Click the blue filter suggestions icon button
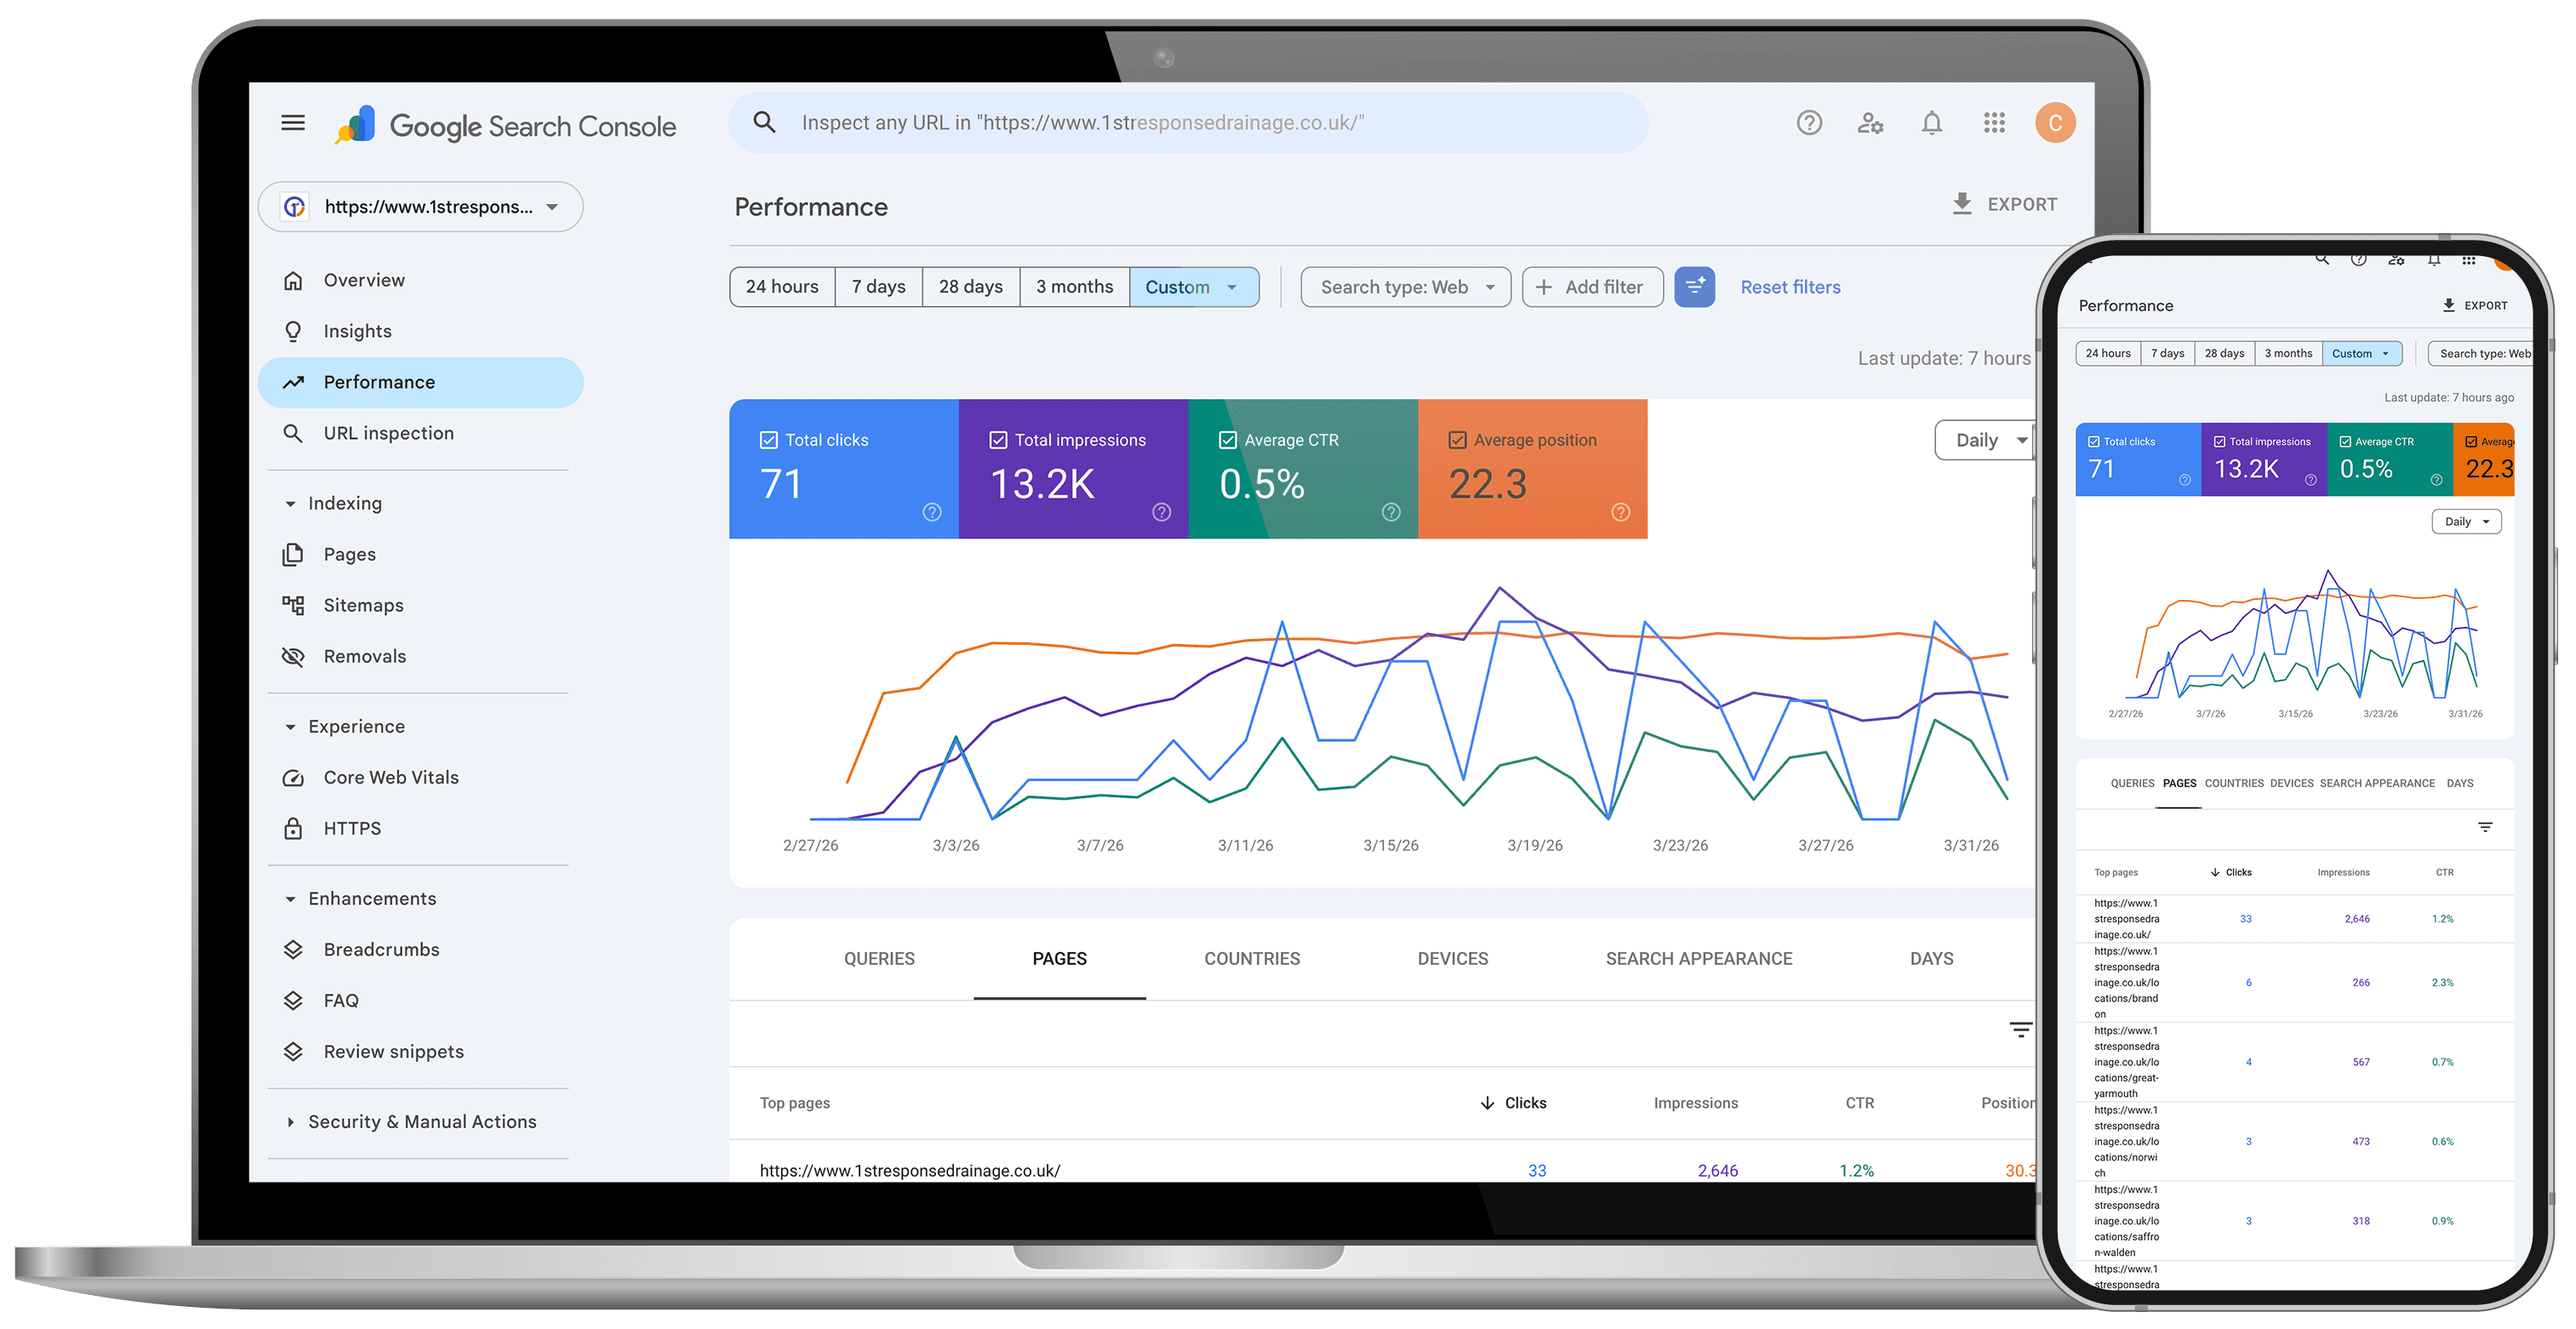Screen dimensions: 2576x1329 tap(1694, 287)
